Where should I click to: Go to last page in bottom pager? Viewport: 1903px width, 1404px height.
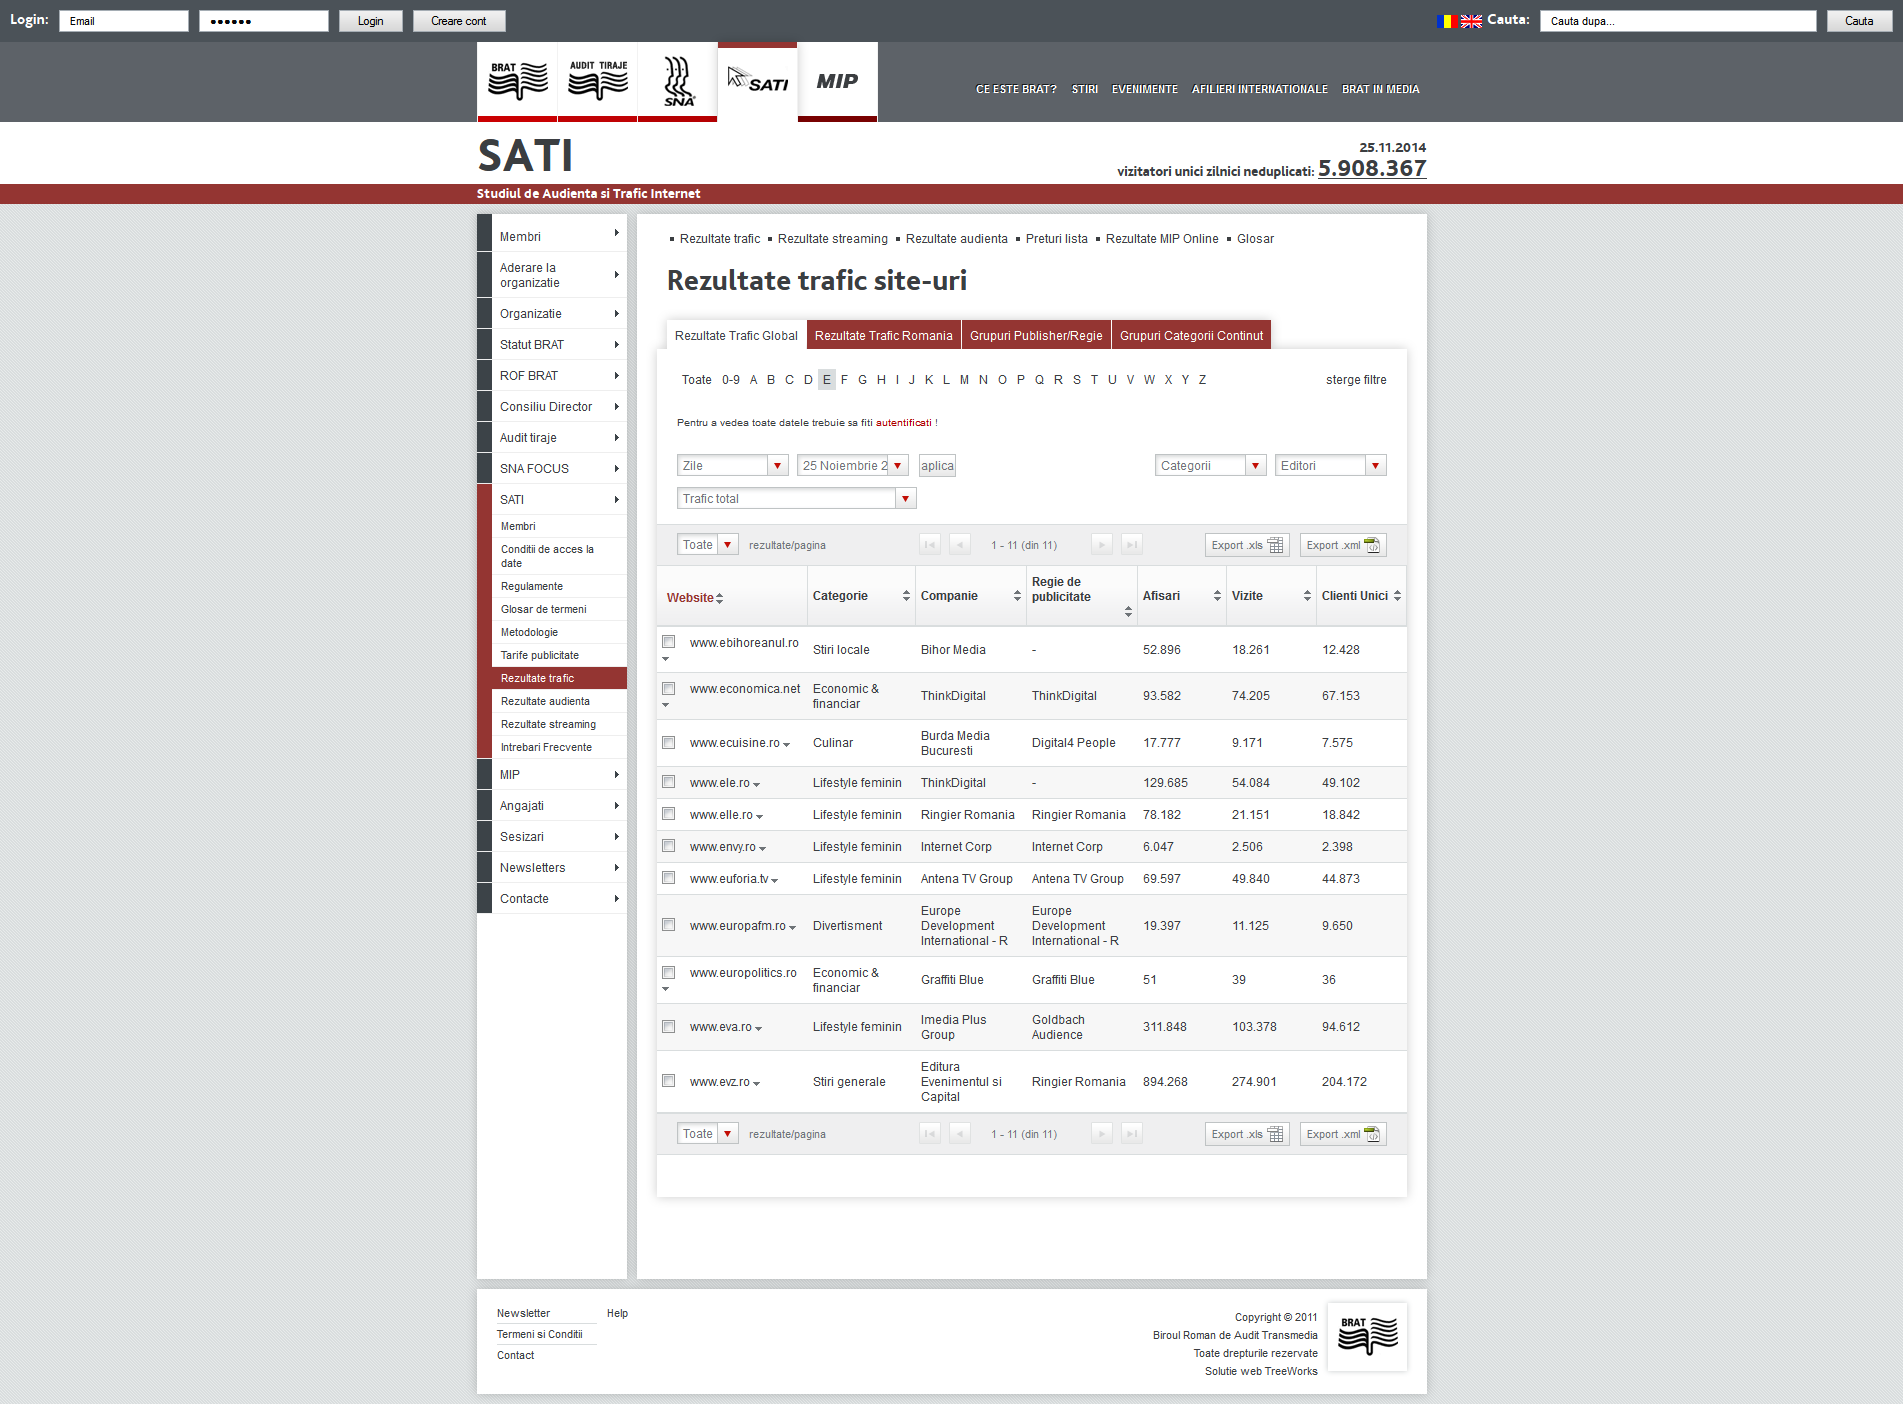click(x=1132, y=1134)
